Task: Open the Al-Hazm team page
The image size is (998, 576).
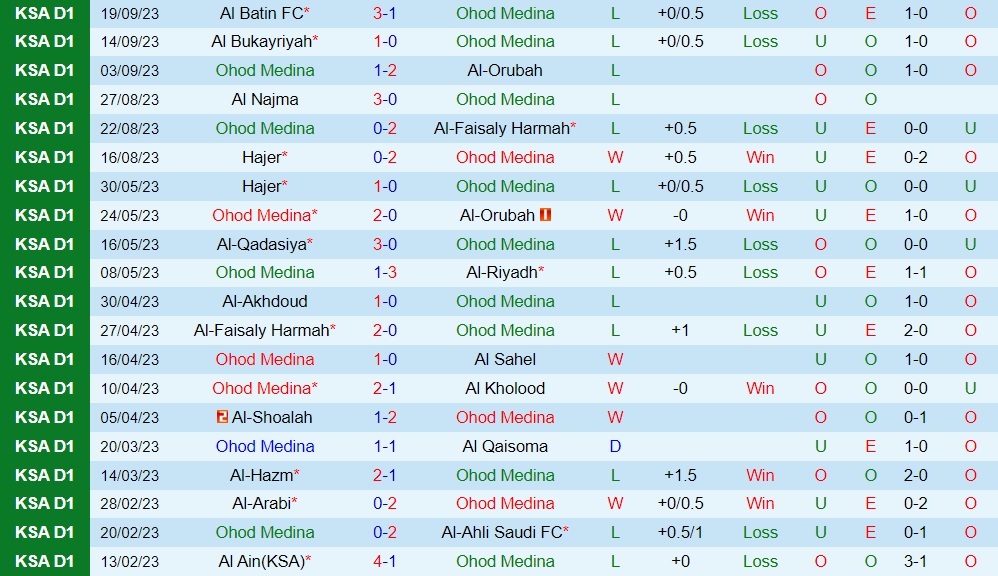Action: click(261, 475)
